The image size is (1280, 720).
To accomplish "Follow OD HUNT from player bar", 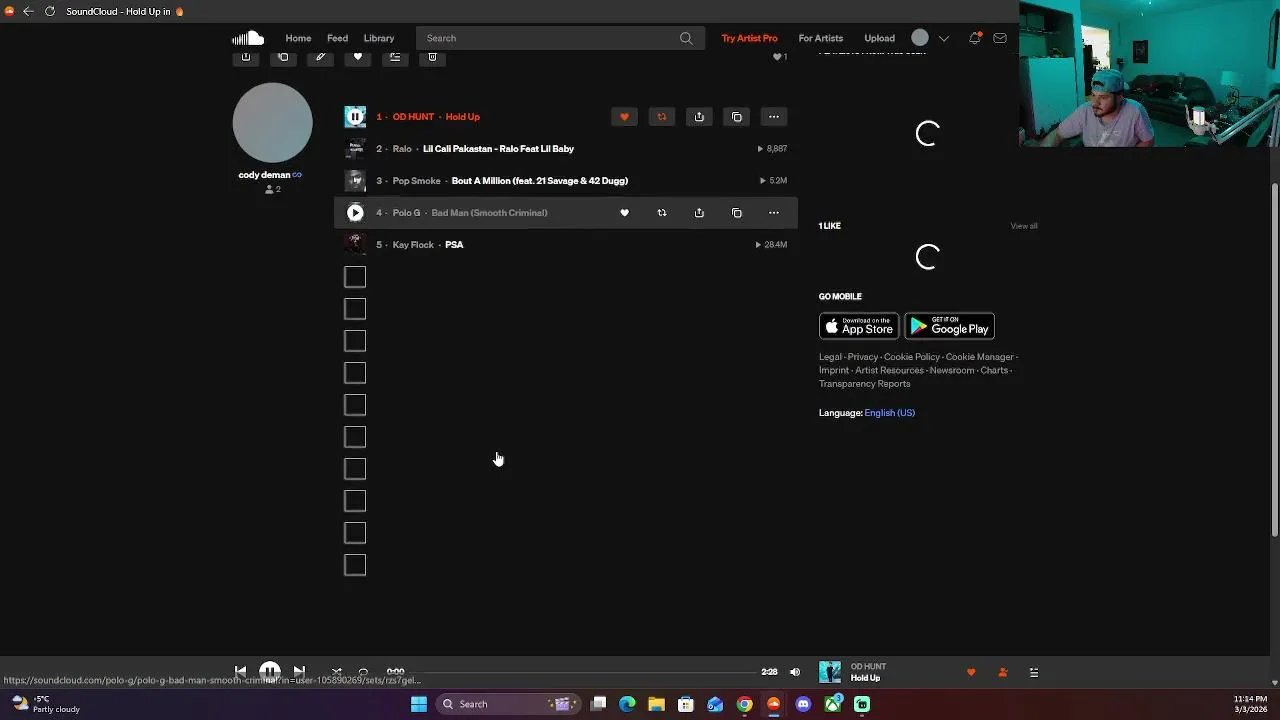I will [x=1003, y=673].
